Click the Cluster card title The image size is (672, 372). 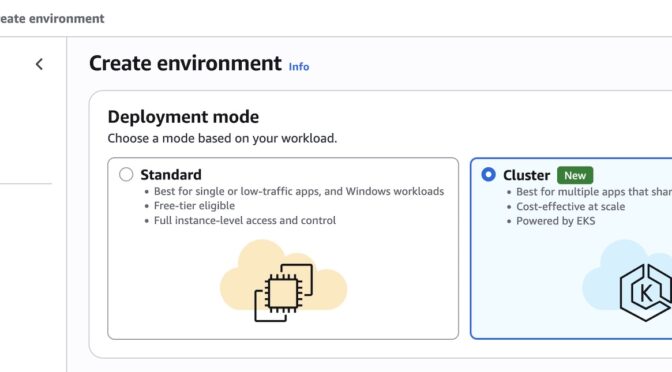coord(526,175)
